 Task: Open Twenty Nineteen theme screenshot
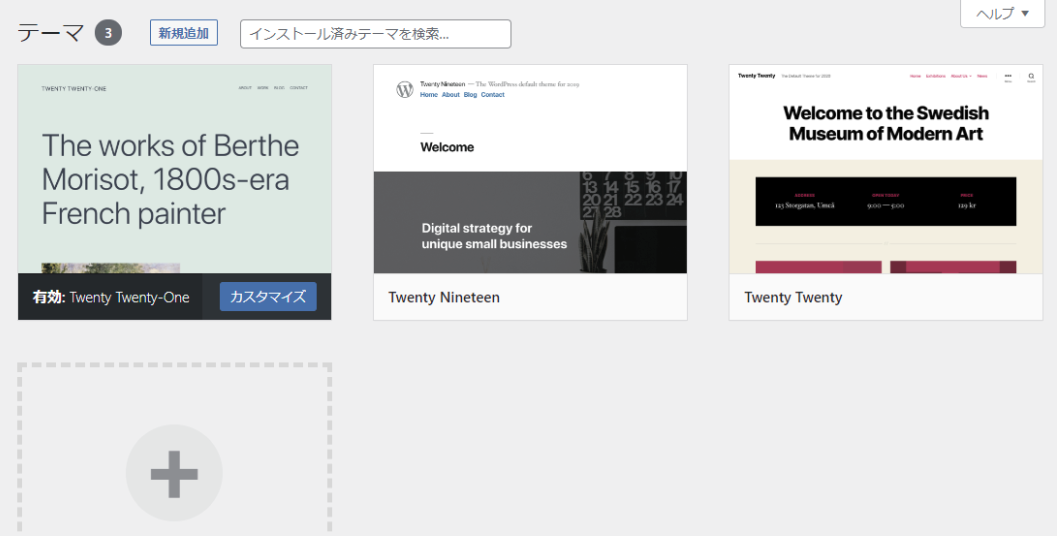pos(530,169)
